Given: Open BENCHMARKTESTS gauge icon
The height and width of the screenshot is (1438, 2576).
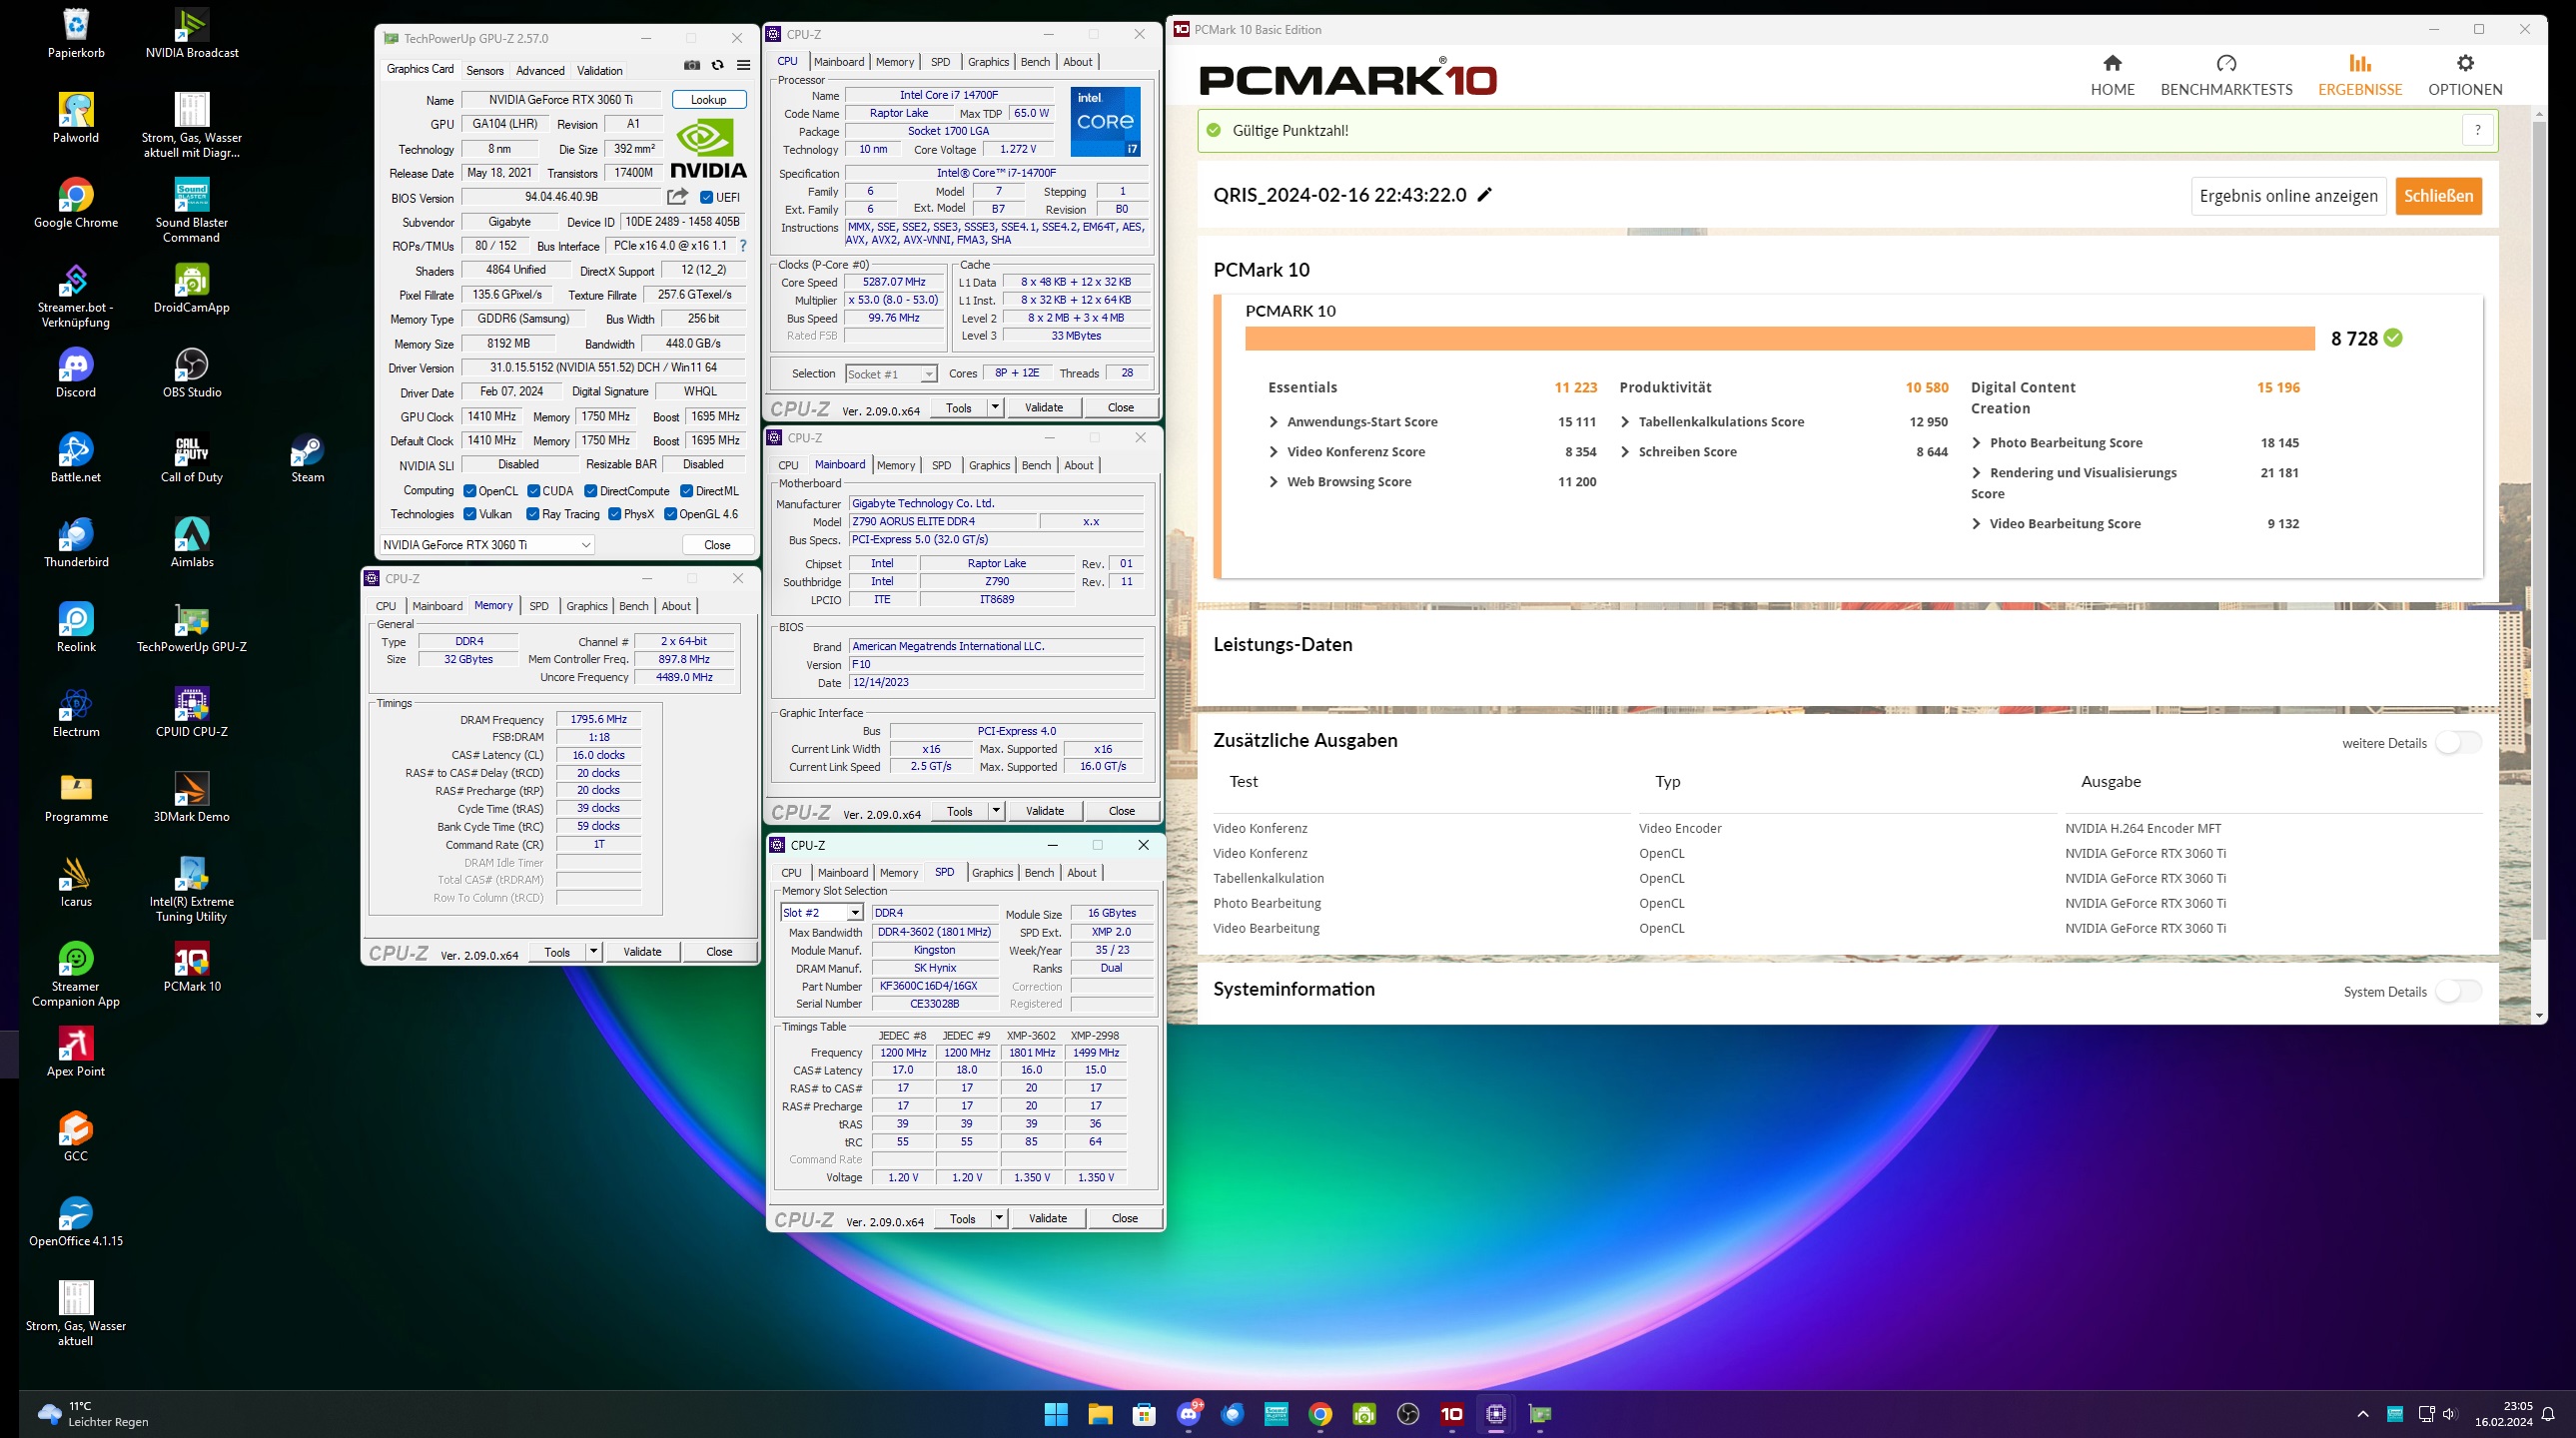Looking at the screenshot, I should (2226, 64).
